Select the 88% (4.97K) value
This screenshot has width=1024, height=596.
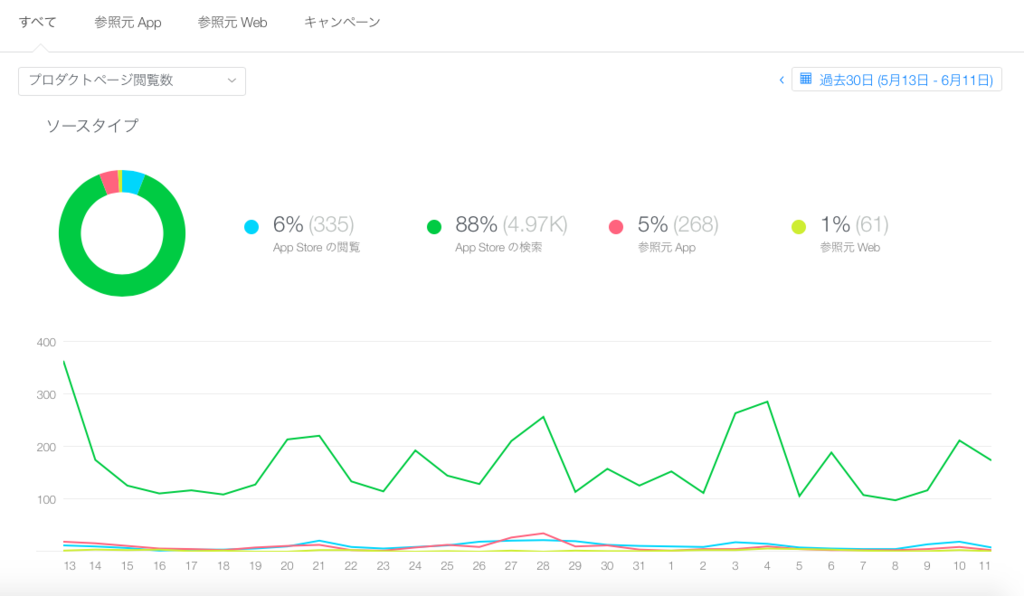pos(511,225)
